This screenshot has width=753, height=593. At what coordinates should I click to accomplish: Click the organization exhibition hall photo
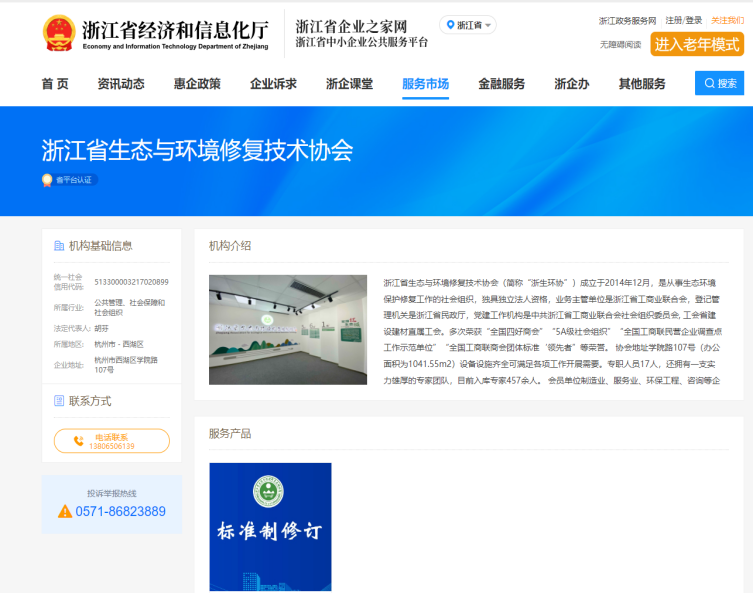tap(288, 329)
